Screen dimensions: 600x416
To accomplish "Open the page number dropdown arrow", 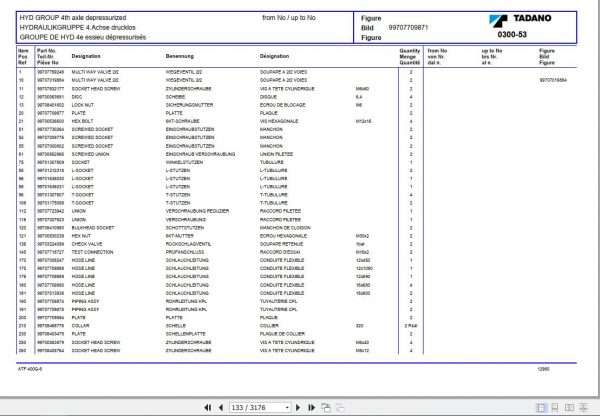I will click(287, 408).
